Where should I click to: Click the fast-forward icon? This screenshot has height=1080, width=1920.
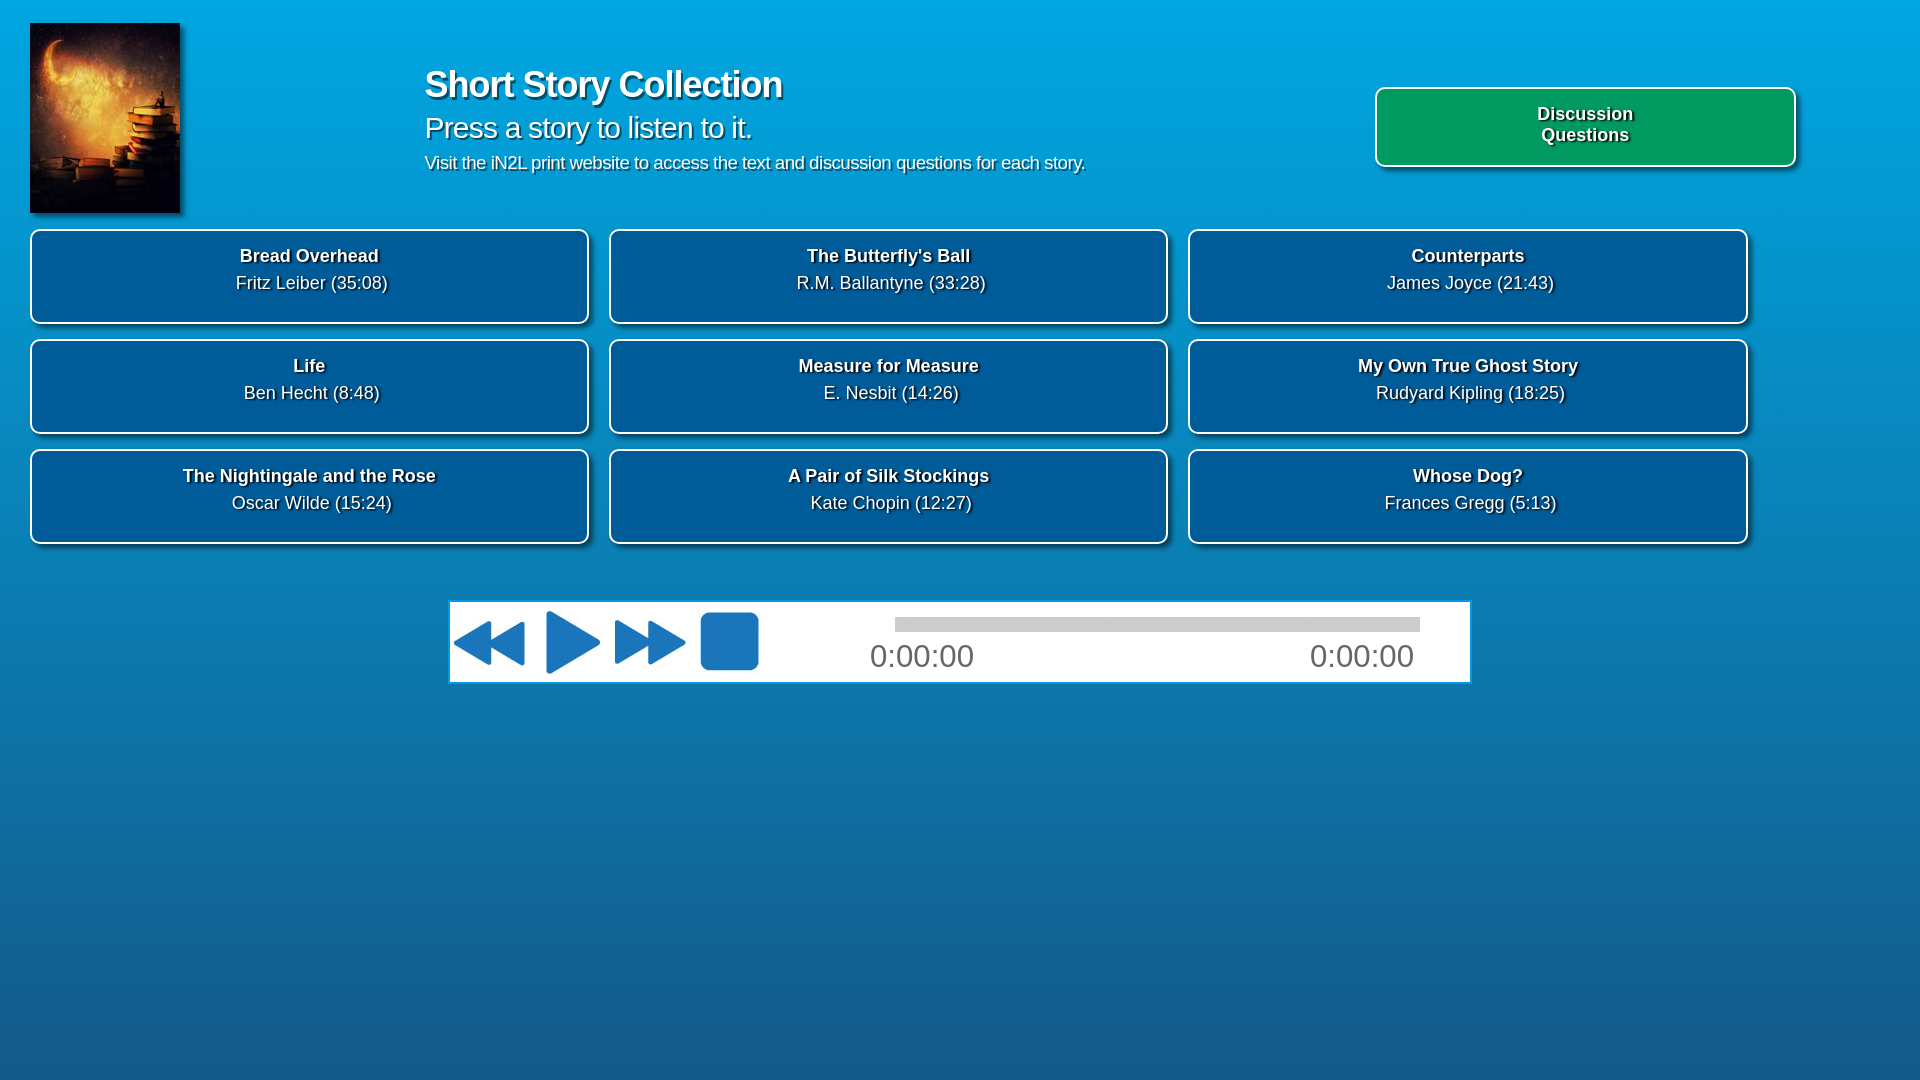pyautogui.click(x=650, y=643)
